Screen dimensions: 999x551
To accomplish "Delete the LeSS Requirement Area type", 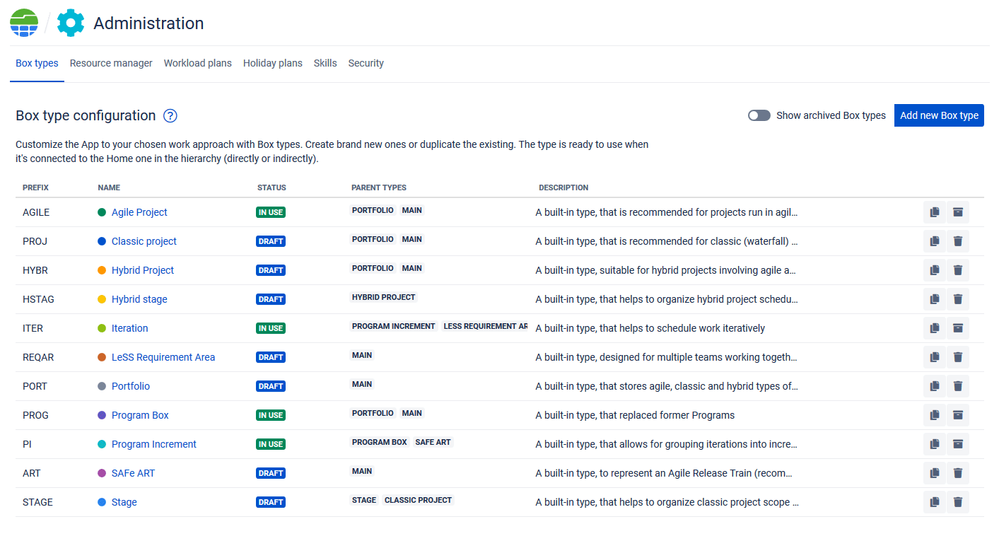I will click(x=958, y=357).
